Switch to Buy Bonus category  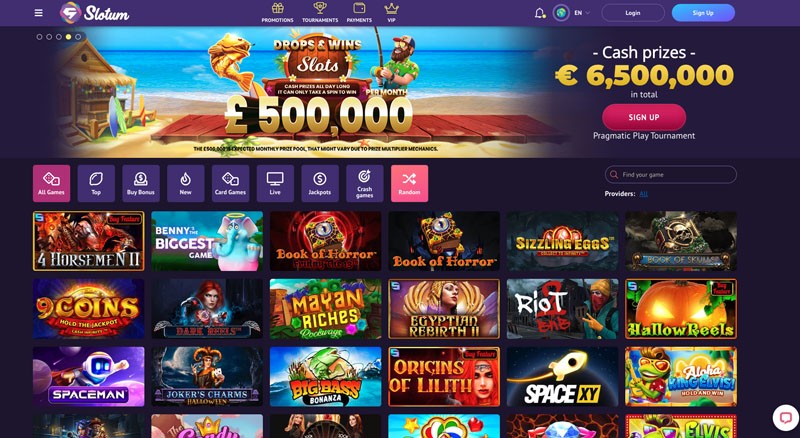pyautogui.click(x=141, y=183)
